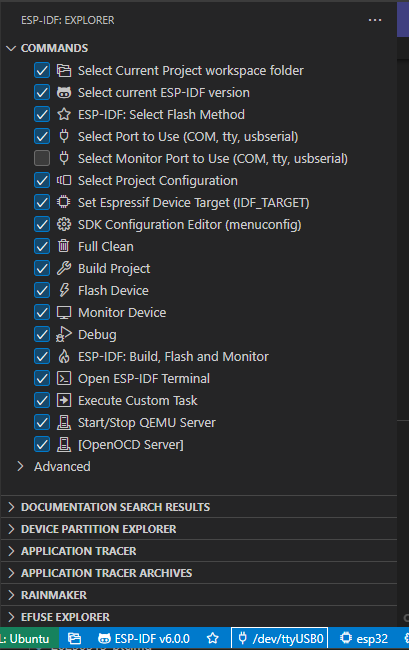Viewport: 409px width, 650px height.
Task: Uncheck the Monitor Device checkbox
Action: coord(42,312)
